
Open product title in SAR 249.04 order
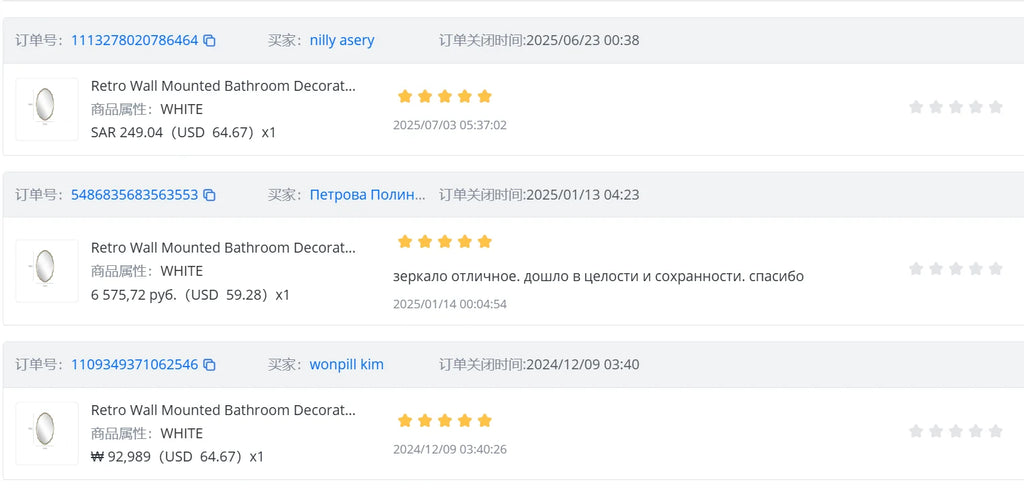(224, 86)
